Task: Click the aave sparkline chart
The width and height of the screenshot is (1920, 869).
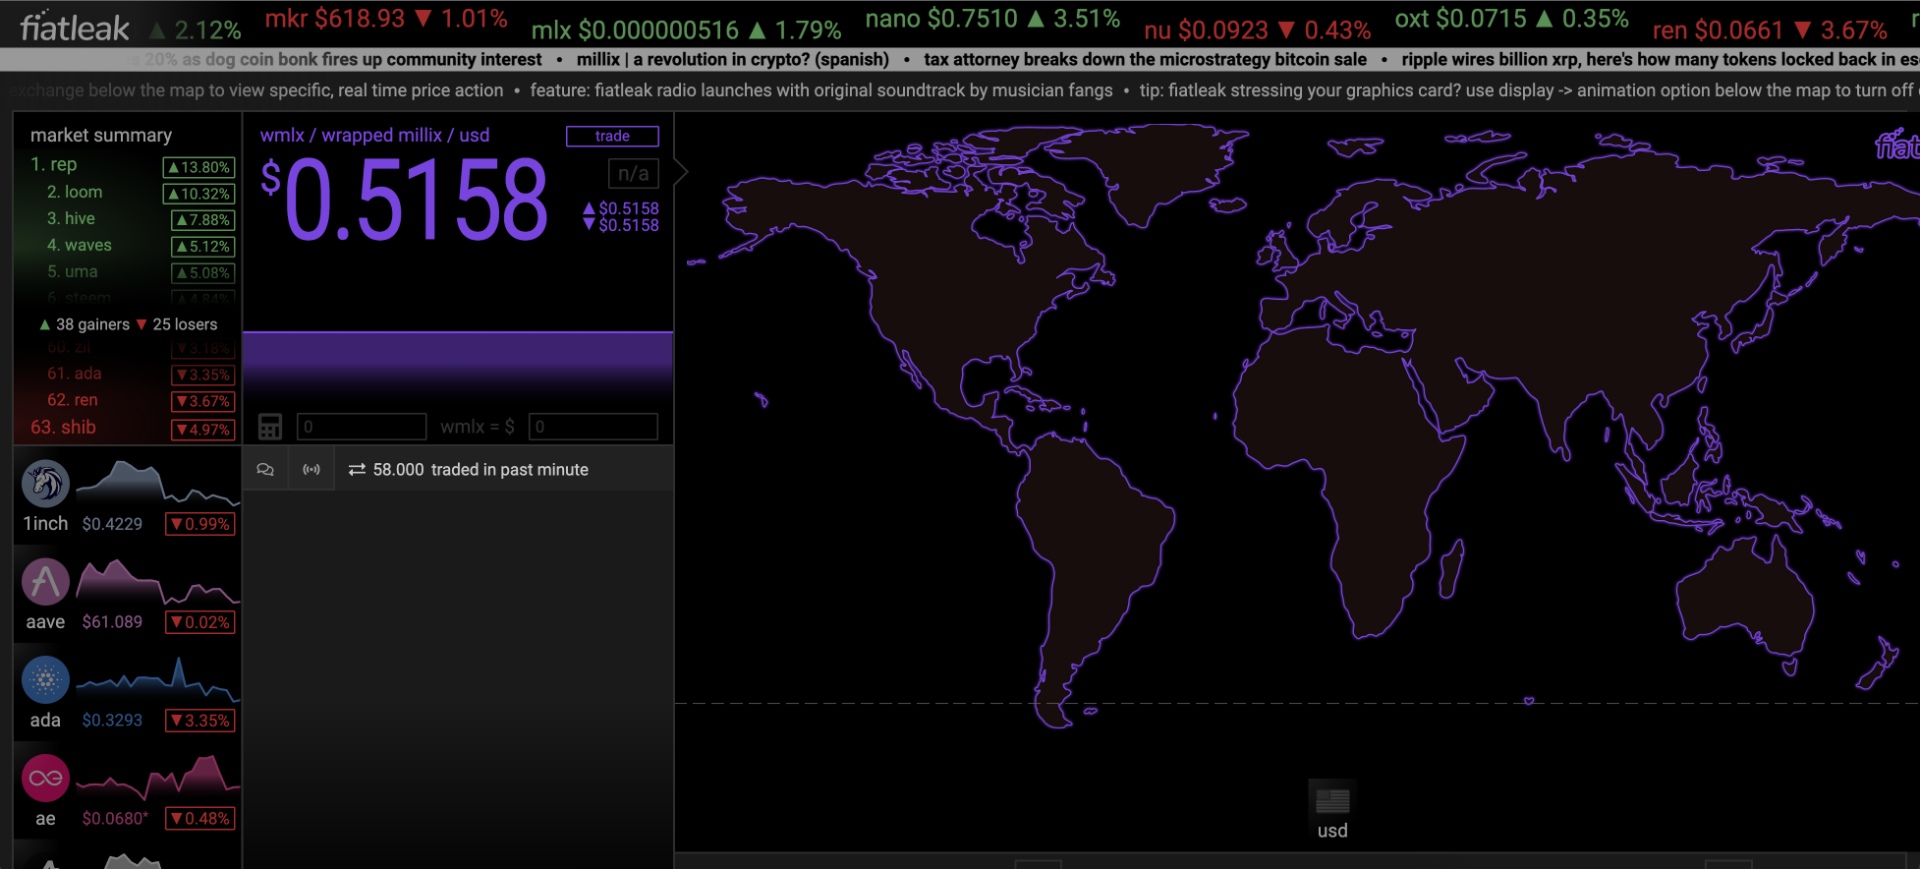Action: (157, 580)
